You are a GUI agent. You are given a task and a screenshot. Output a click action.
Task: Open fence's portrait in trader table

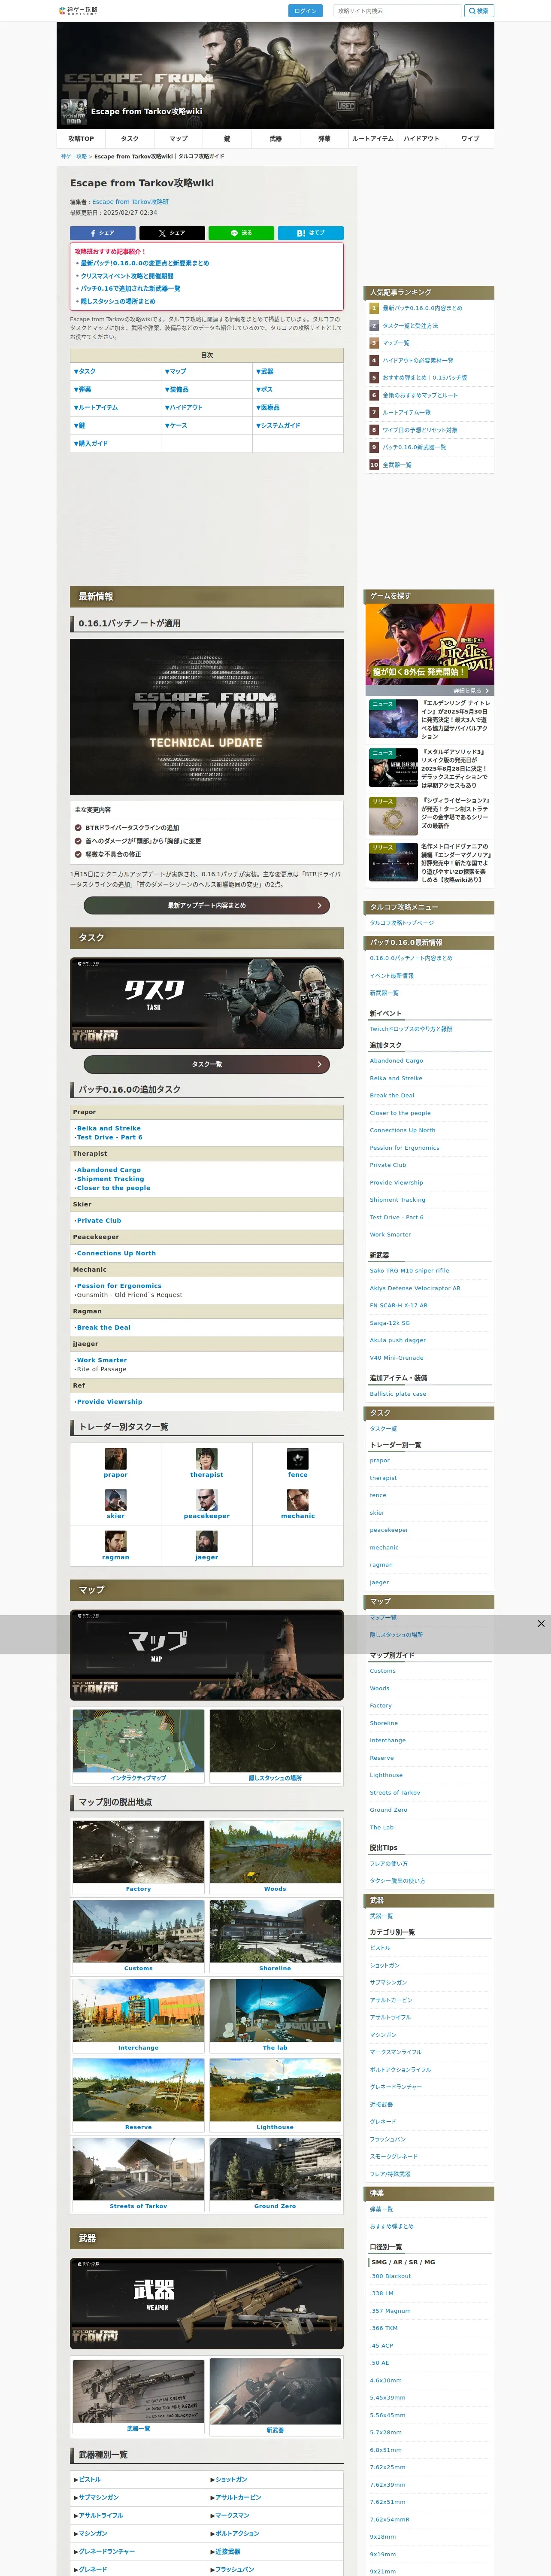point(298,1459)
